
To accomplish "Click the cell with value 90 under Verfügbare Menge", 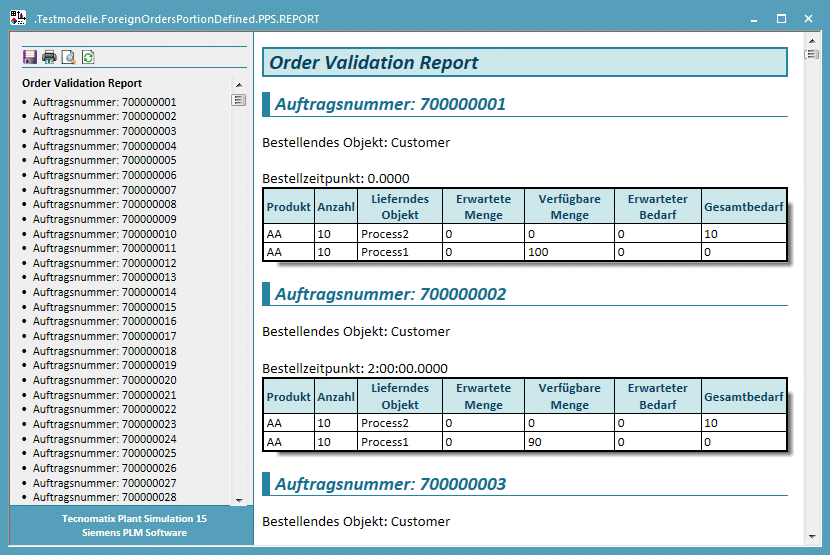I will (x=569, y=442).
